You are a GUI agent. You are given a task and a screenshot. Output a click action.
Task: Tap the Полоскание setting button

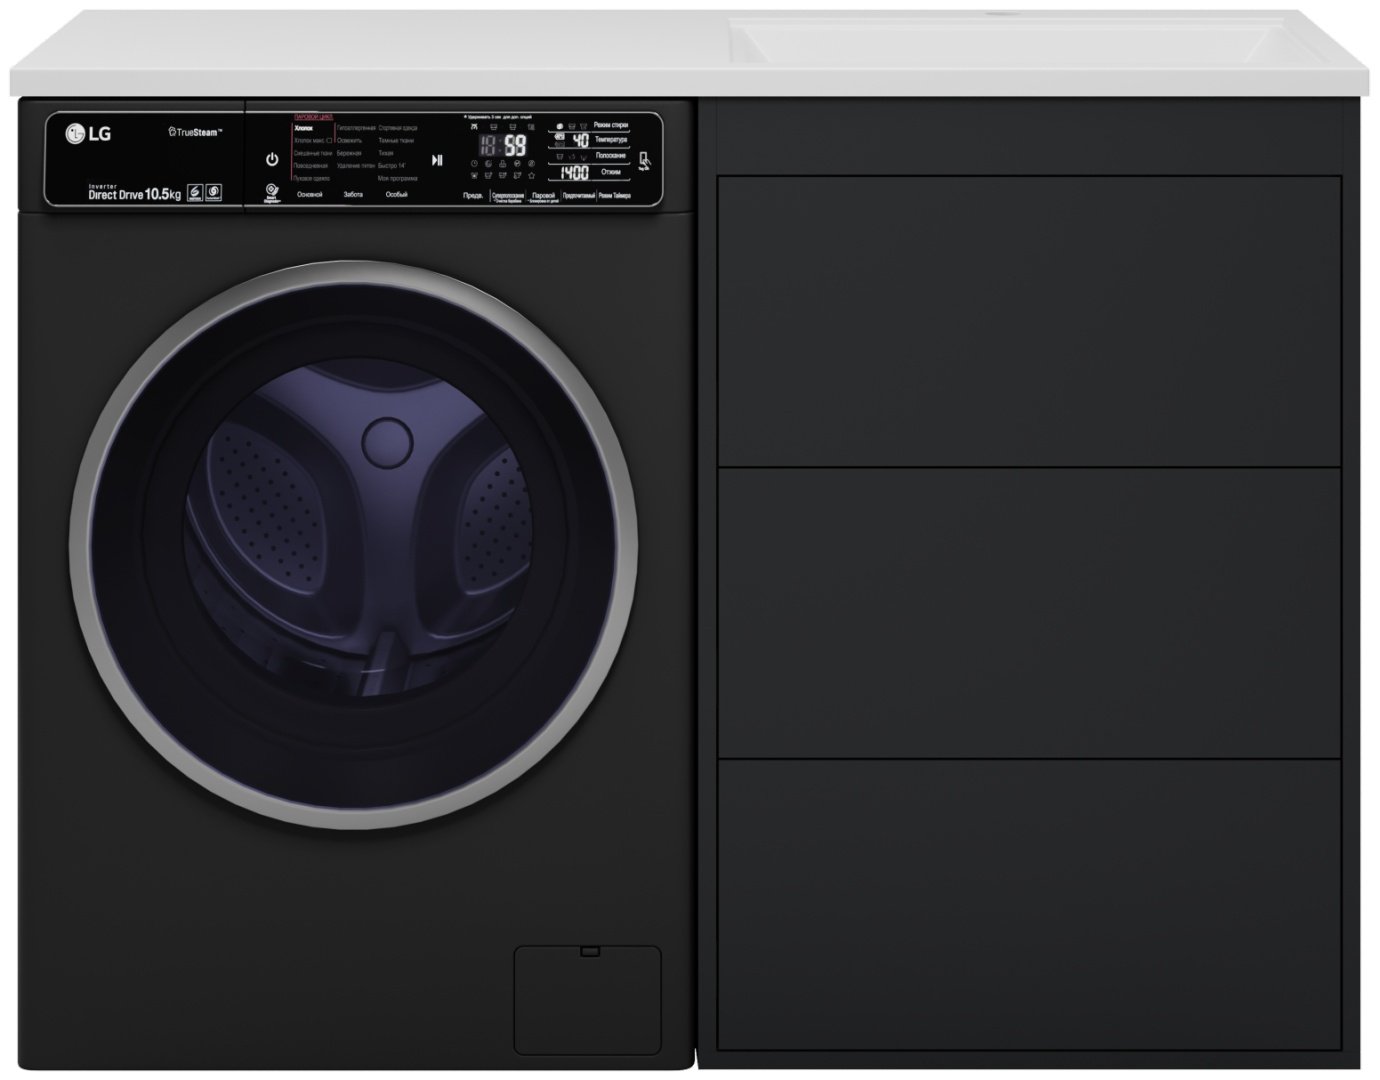pyautogui.click(x=611, y=156)
